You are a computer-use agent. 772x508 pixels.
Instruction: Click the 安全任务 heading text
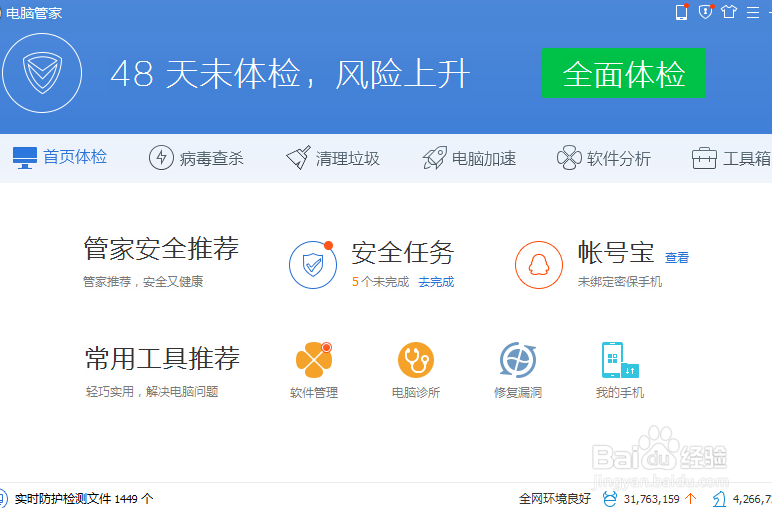click(x=402, y=253)
